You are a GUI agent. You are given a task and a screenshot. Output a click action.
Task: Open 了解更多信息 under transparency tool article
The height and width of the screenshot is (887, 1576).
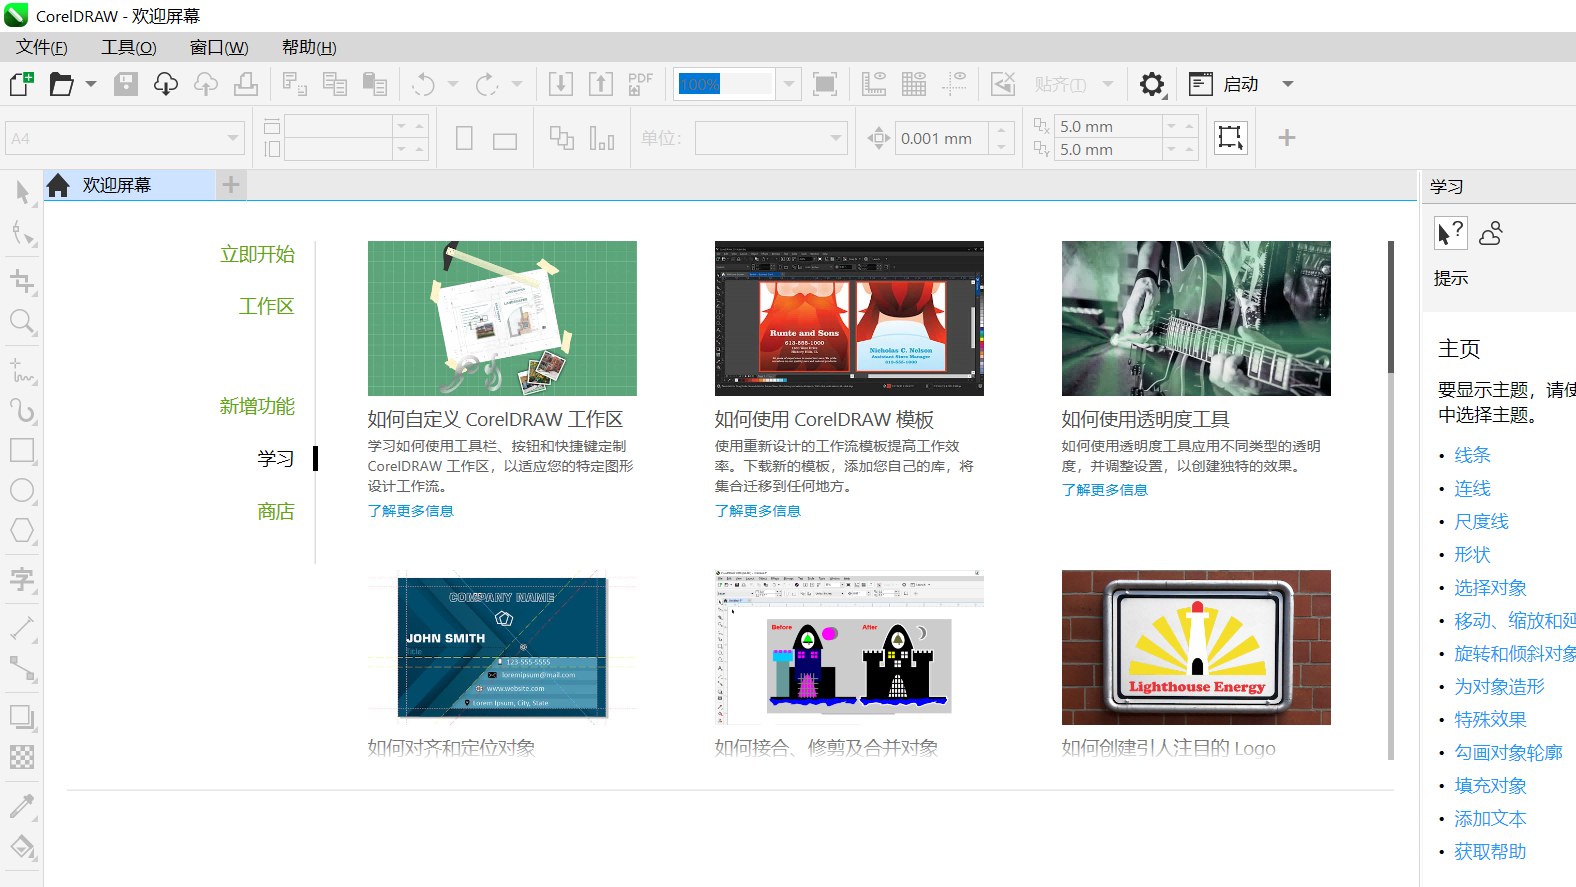(1104, 490)
